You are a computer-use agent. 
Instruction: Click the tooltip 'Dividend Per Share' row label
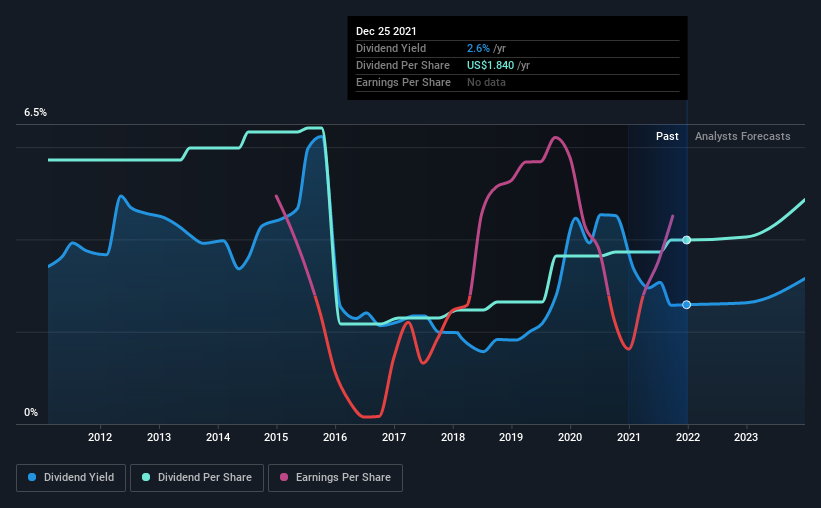[403, 65]
